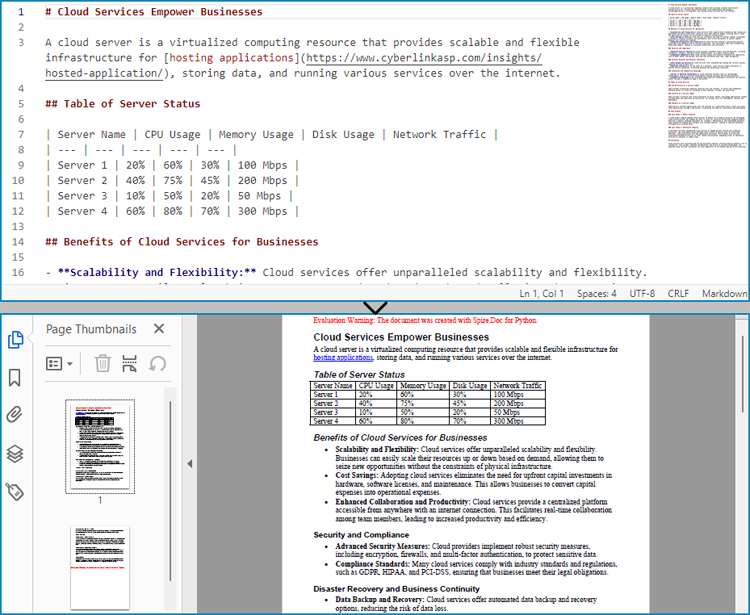Collapse the navigation pane with left arrow
Image resolution: width=750 pixels, height=615 pixels.
click(189, 464)
